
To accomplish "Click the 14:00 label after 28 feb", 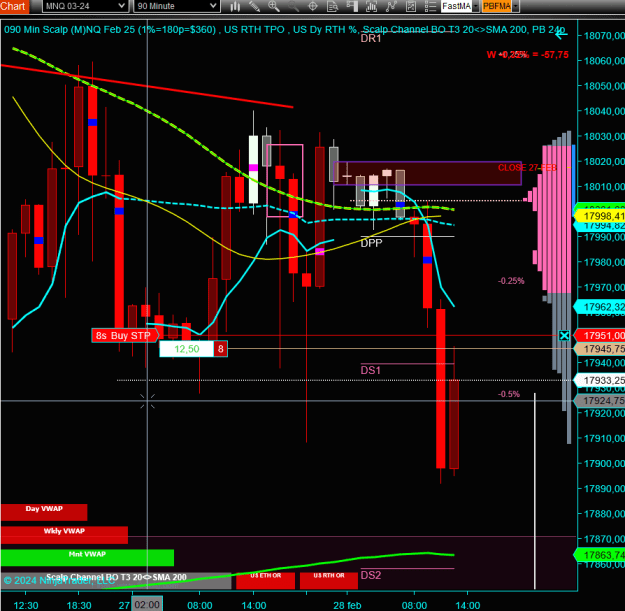I will tap(468, 605).
